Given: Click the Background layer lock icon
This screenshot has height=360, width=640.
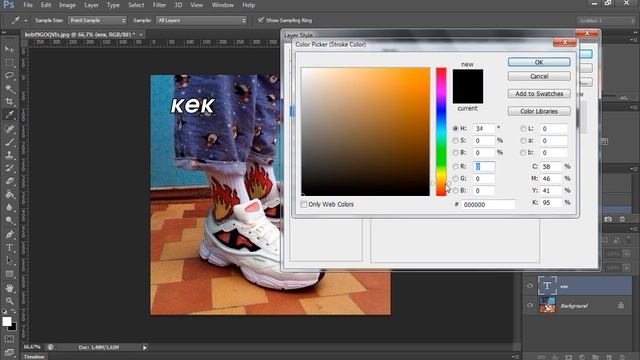Looking at the screenshot, I should tap(621, 305).
